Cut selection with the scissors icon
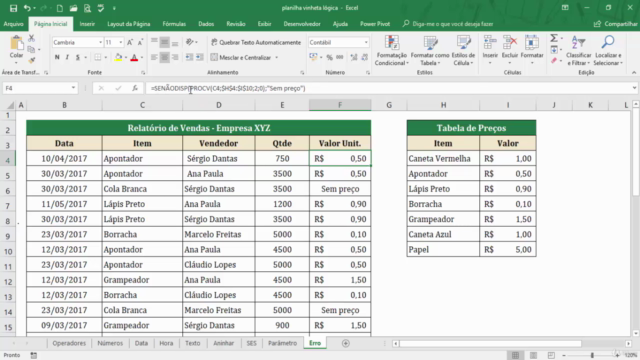640x360 pixels. (x=31, y=38)
